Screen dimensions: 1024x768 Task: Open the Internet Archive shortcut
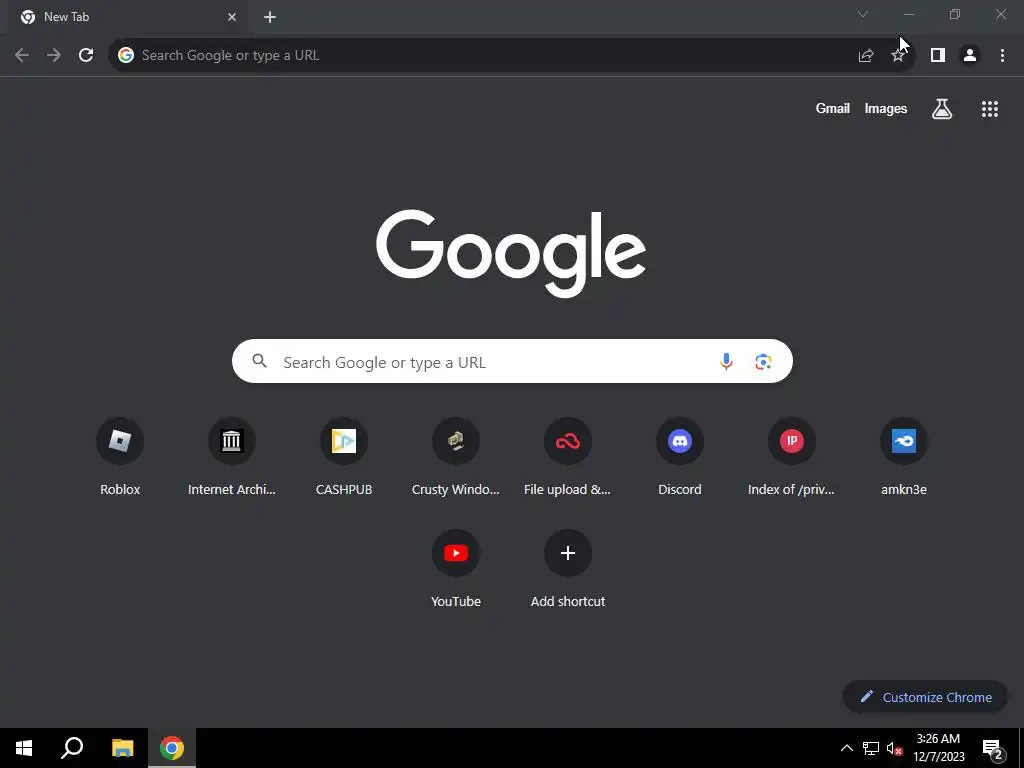pyautogui.click(x=231, y=441)
